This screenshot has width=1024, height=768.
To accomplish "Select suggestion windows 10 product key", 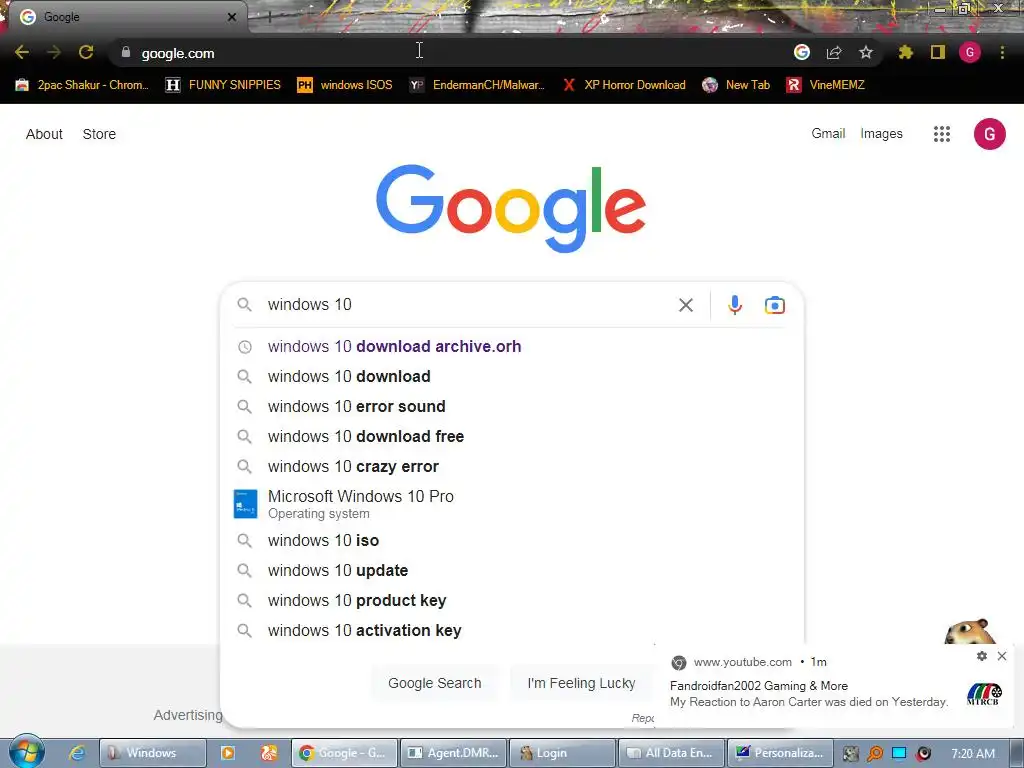I will pos(513,600).
